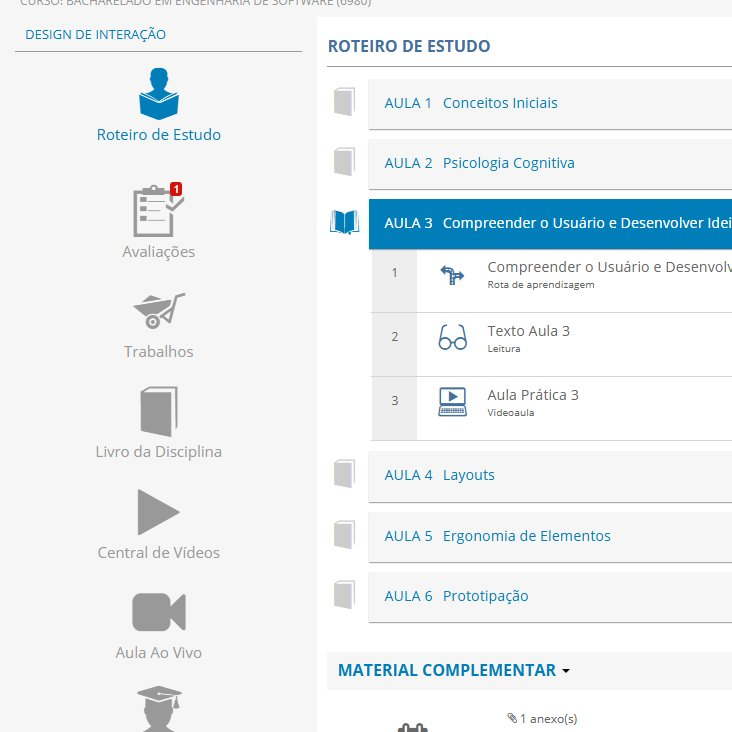This screenshot has height=732, width=732.
Task: Open the Roteiro de Estudo reader icon
Action: (x=159, y=94)
